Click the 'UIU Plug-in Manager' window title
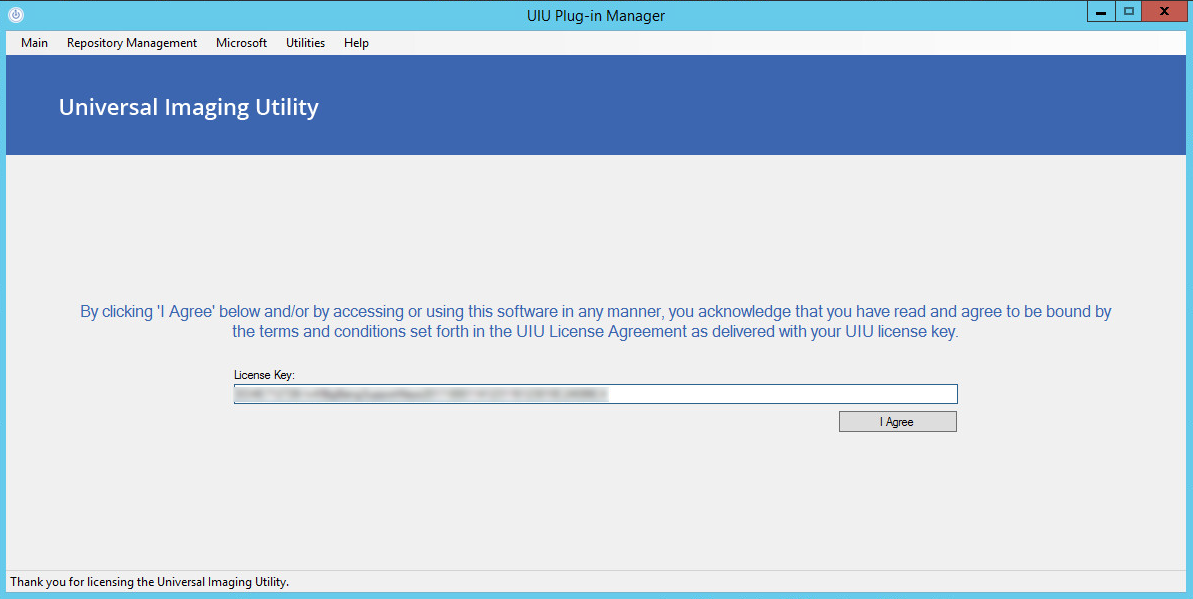Image resolution: width=1193 pixels, height=599 pixels. point(596,15)
